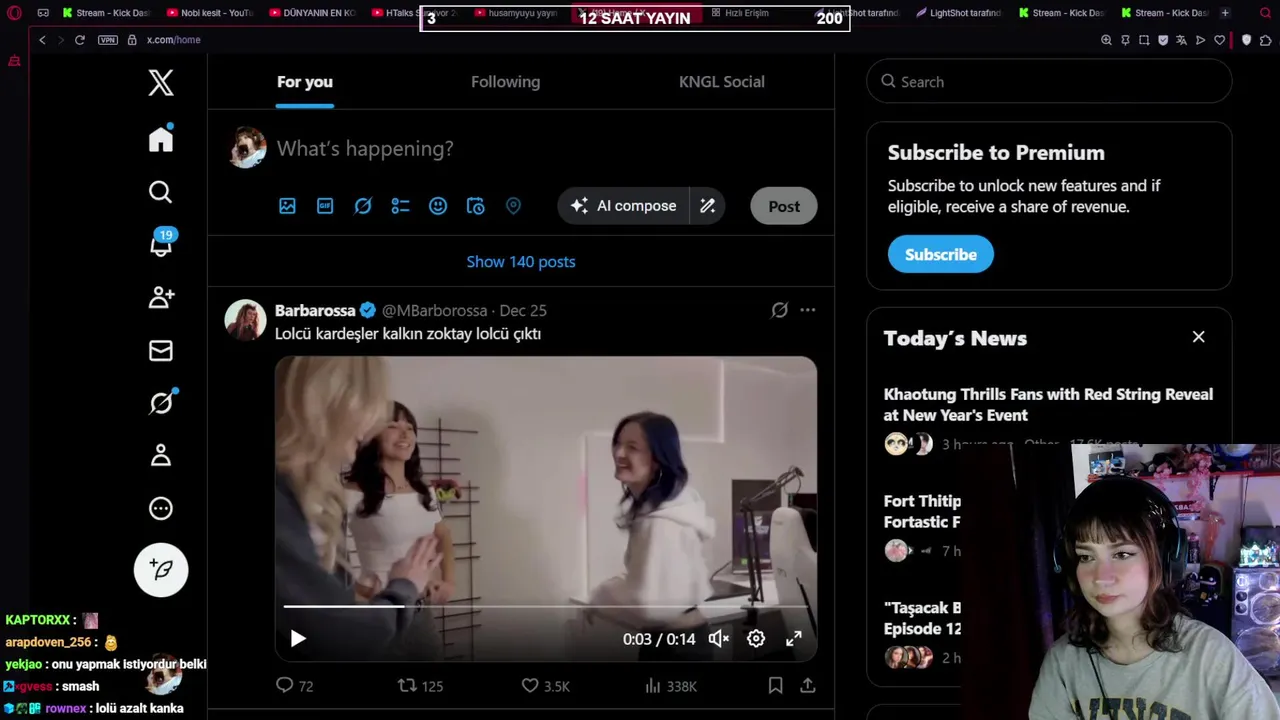Click the video progress bar
Viewport: 1280px width, 720px height.
click(x=546, y=606)
